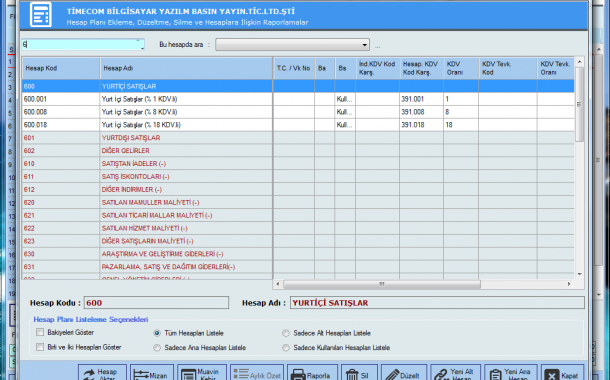Screen dimensions: 610x380
Task: Click the document icon in header banner
Action: [41, 15]
